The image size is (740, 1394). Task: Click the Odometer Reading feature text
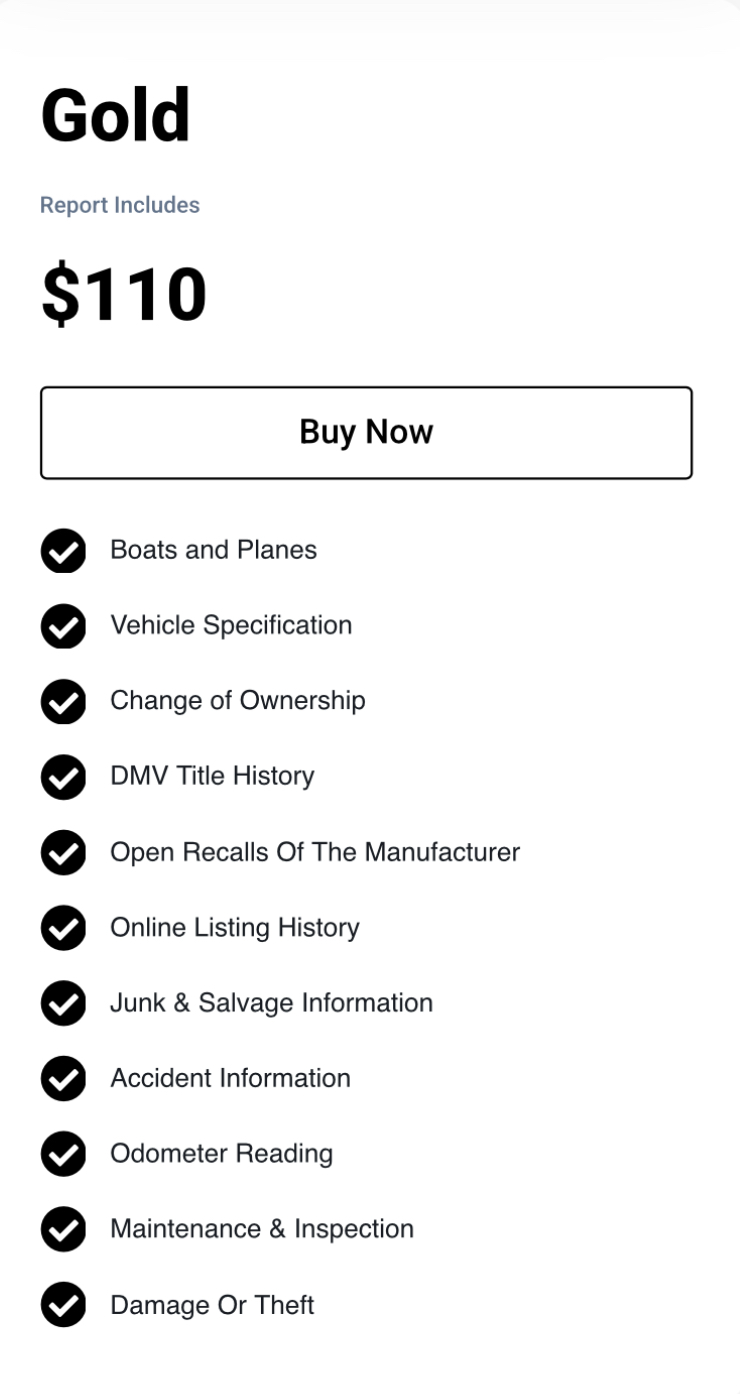221,1154
